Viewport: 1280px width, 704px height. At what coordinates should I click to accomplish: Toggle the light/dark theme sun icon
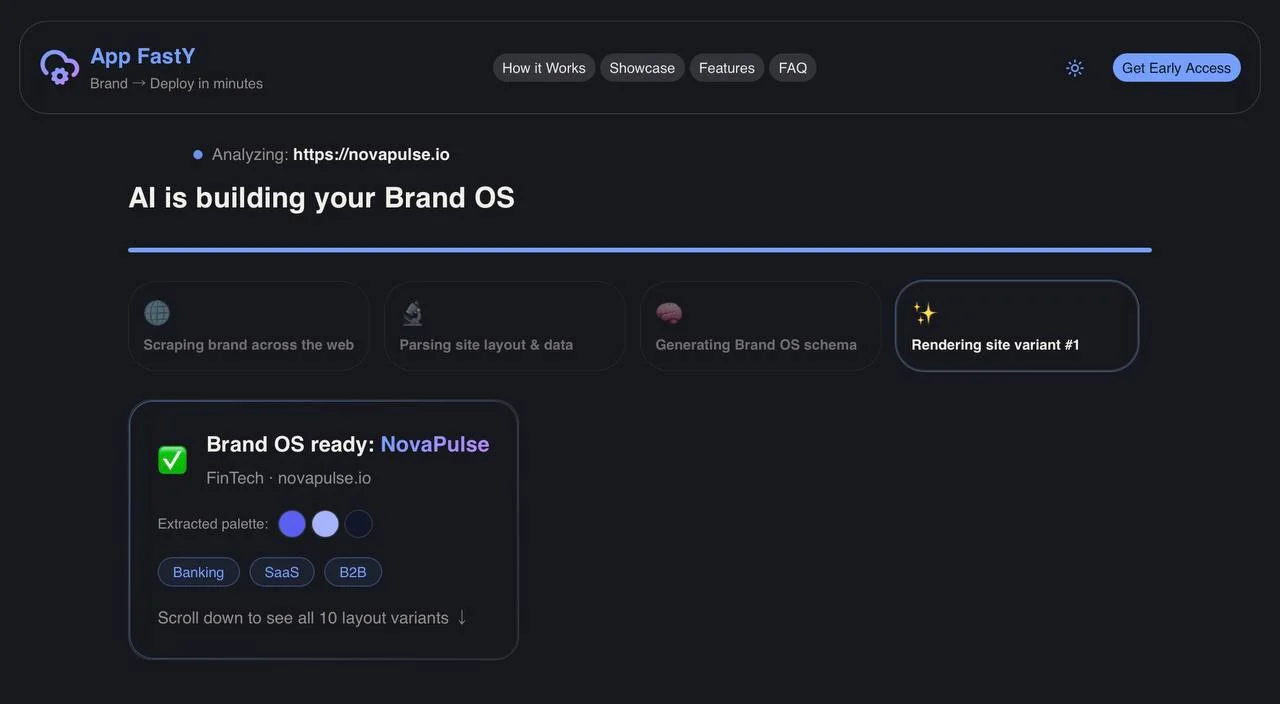(x=1075, y=68)
